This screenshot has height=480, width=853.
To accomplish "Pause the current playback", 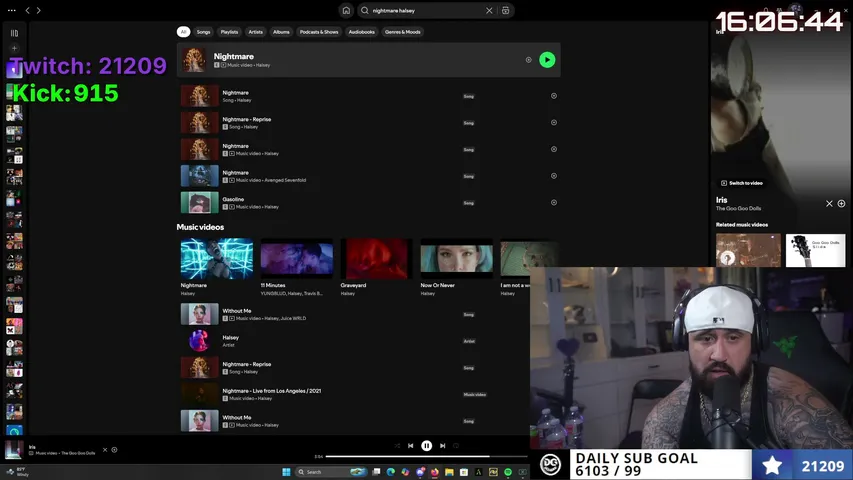I will [x=426, y=446].
